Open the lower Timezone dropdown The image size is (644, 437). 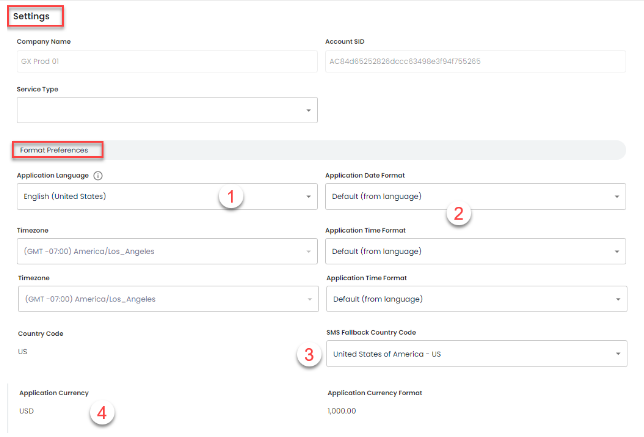click(167, 299)
